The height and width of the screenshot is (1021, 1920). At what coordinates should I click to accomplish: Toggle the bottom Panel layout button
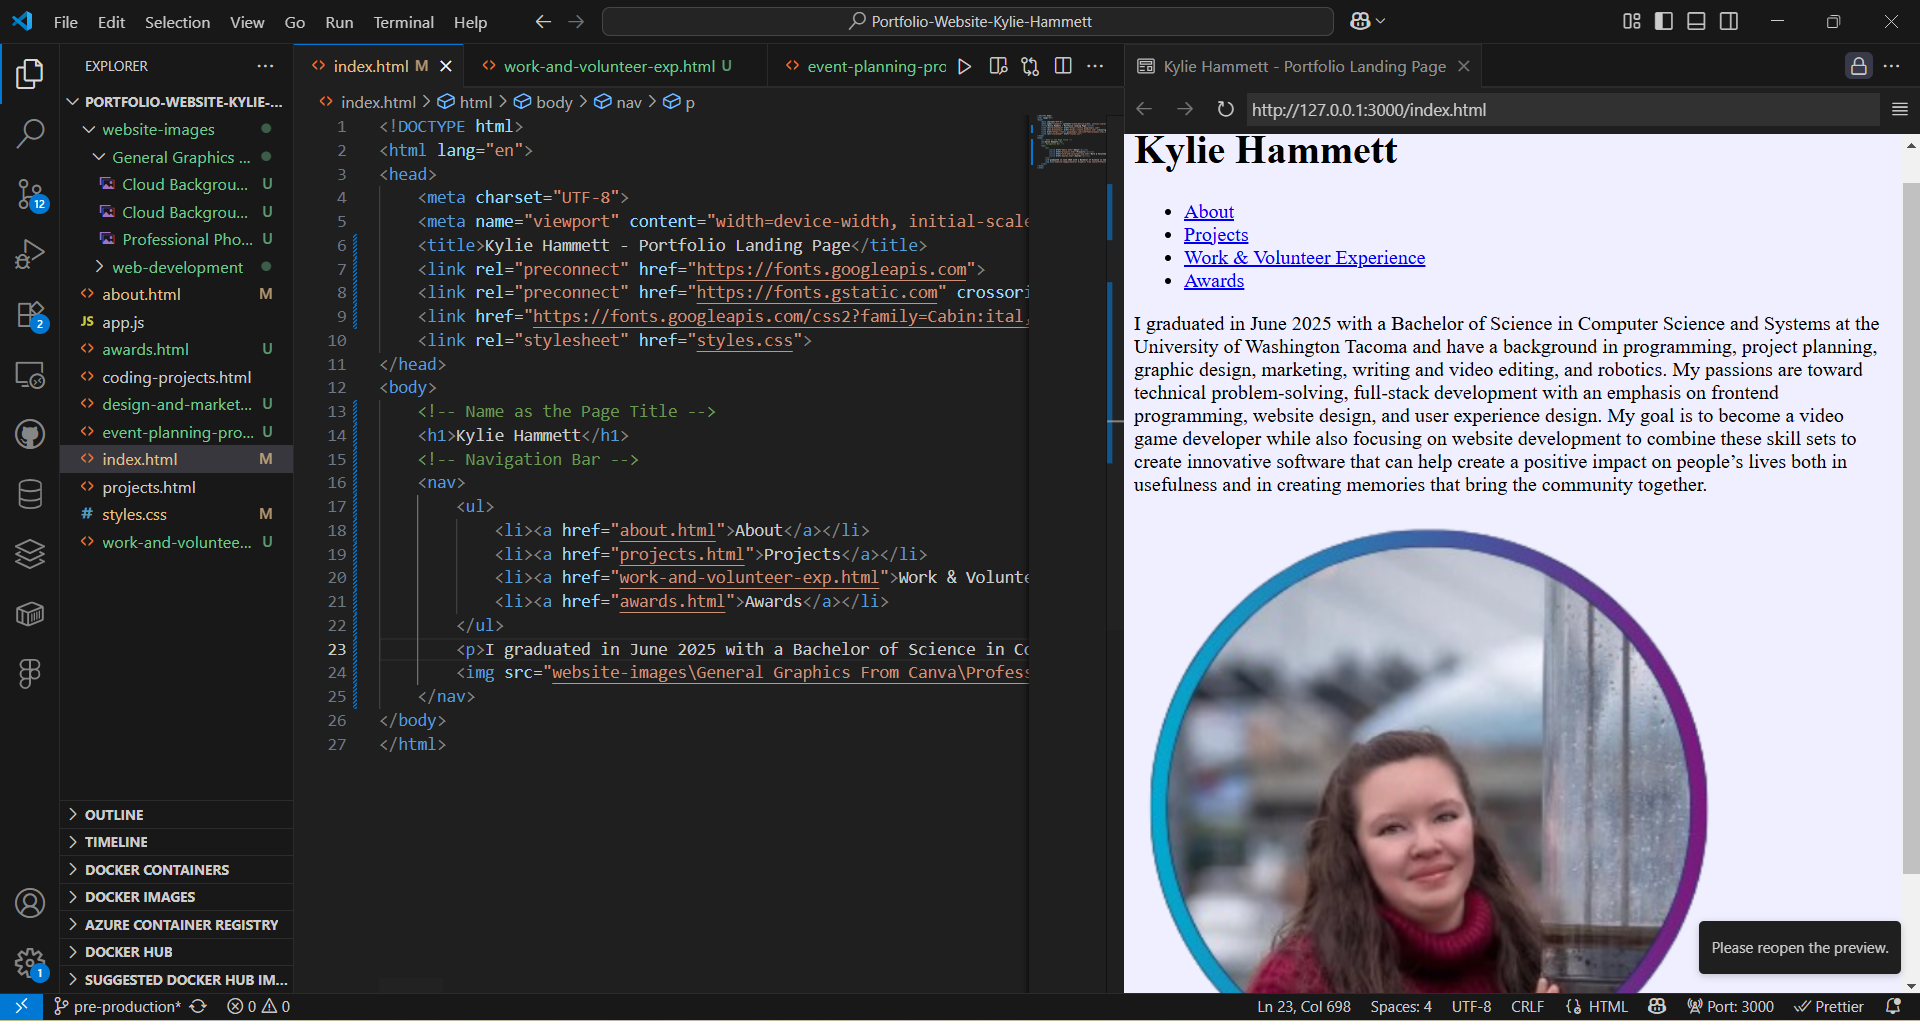(x=1696, y=21)
